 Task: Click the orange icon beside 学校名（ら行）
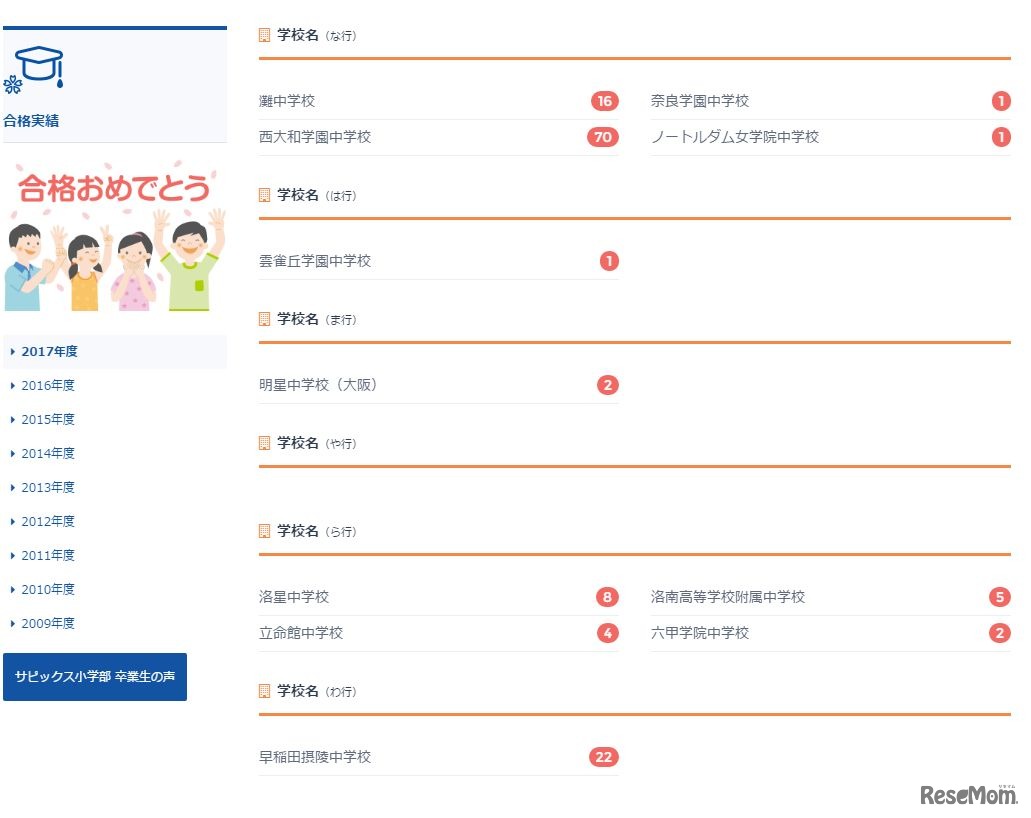[x=263, y=530]
